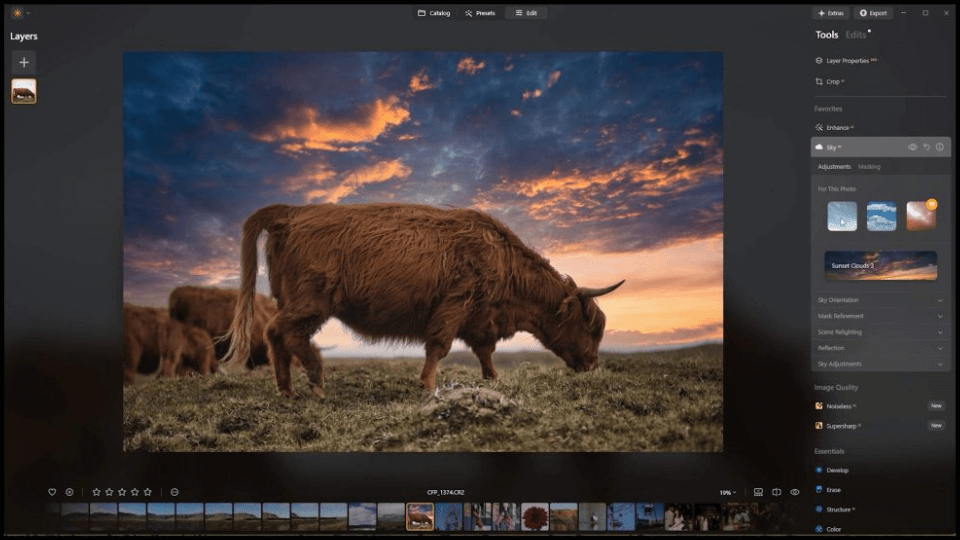This screenshot has height=540, width=960.
Task: Pick the orange premium suggested sky
Action: point(921,216)
